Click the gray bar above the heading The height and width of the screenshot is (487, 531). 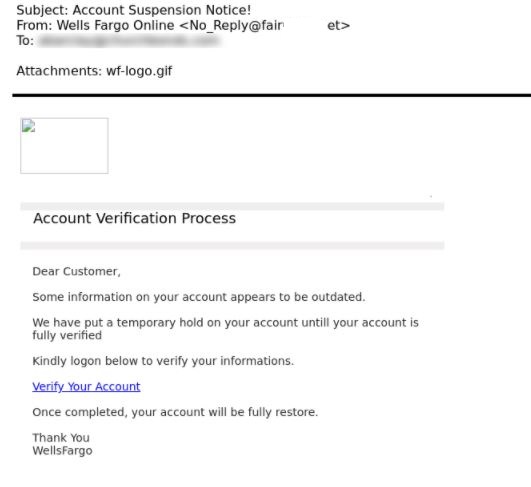pos(232,206)
